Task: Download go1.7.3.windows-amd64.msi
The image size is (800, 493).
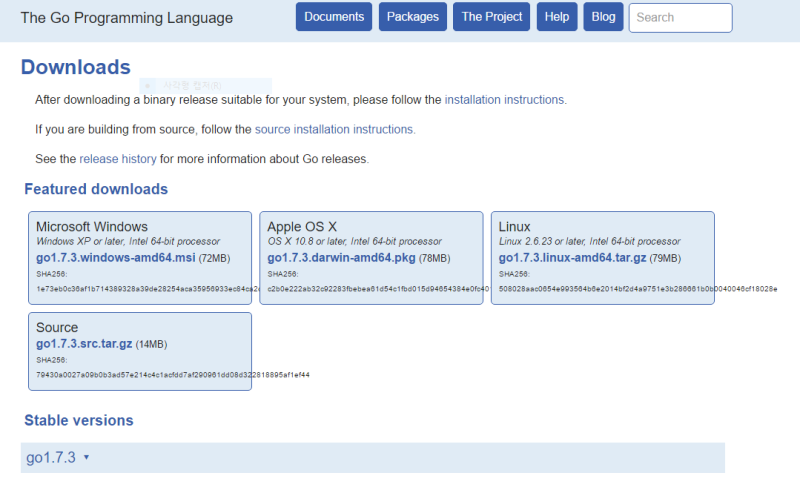Action: pos(116,258)
